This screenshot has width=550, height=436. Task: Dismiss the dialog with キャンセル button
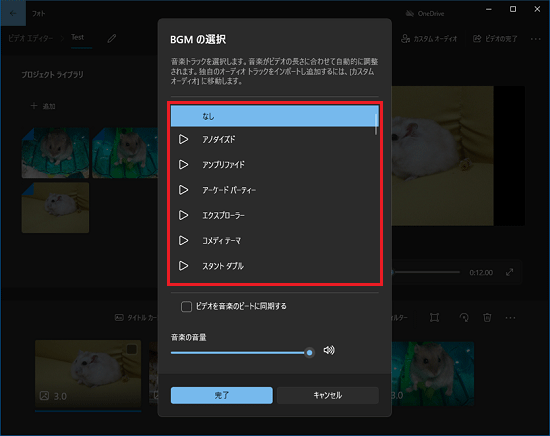328,395
